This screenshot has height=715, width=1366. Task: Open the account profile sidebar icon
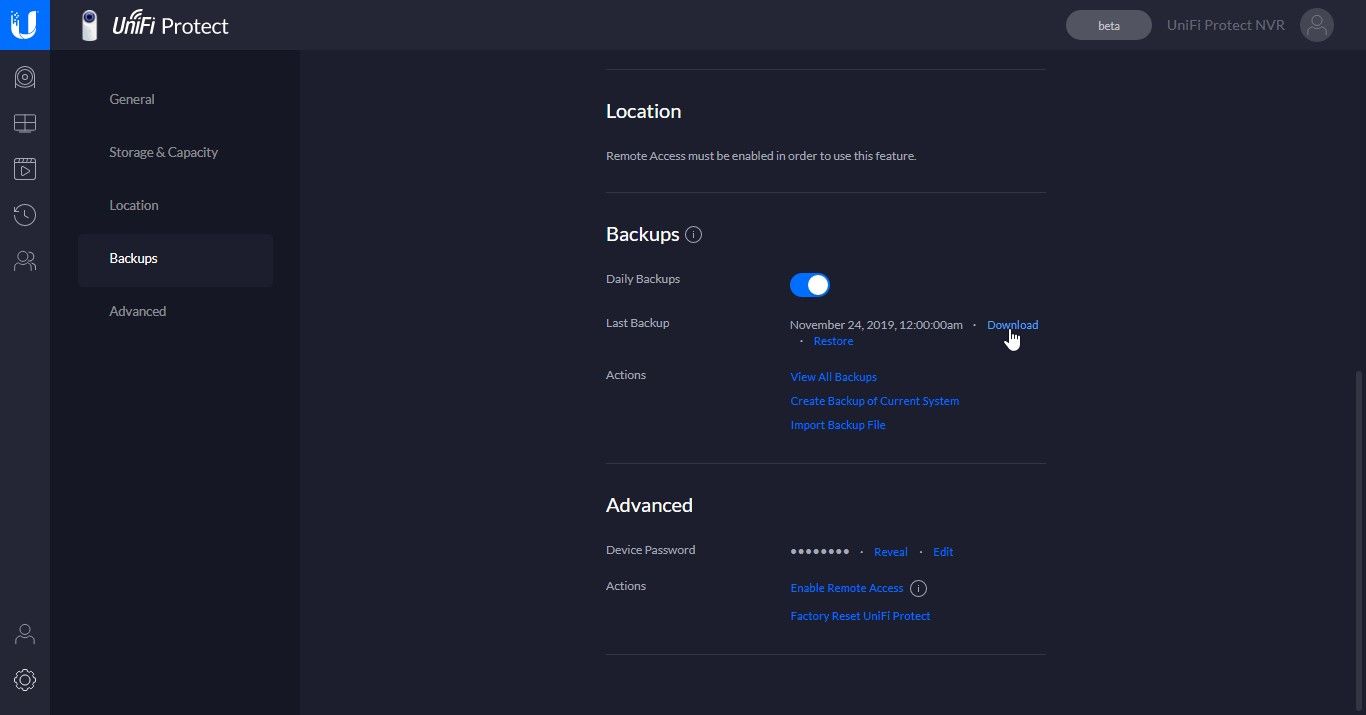tap(25, 634)
